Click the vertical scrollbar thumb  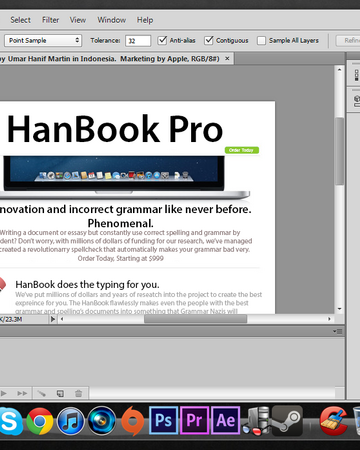click(339, 151)
